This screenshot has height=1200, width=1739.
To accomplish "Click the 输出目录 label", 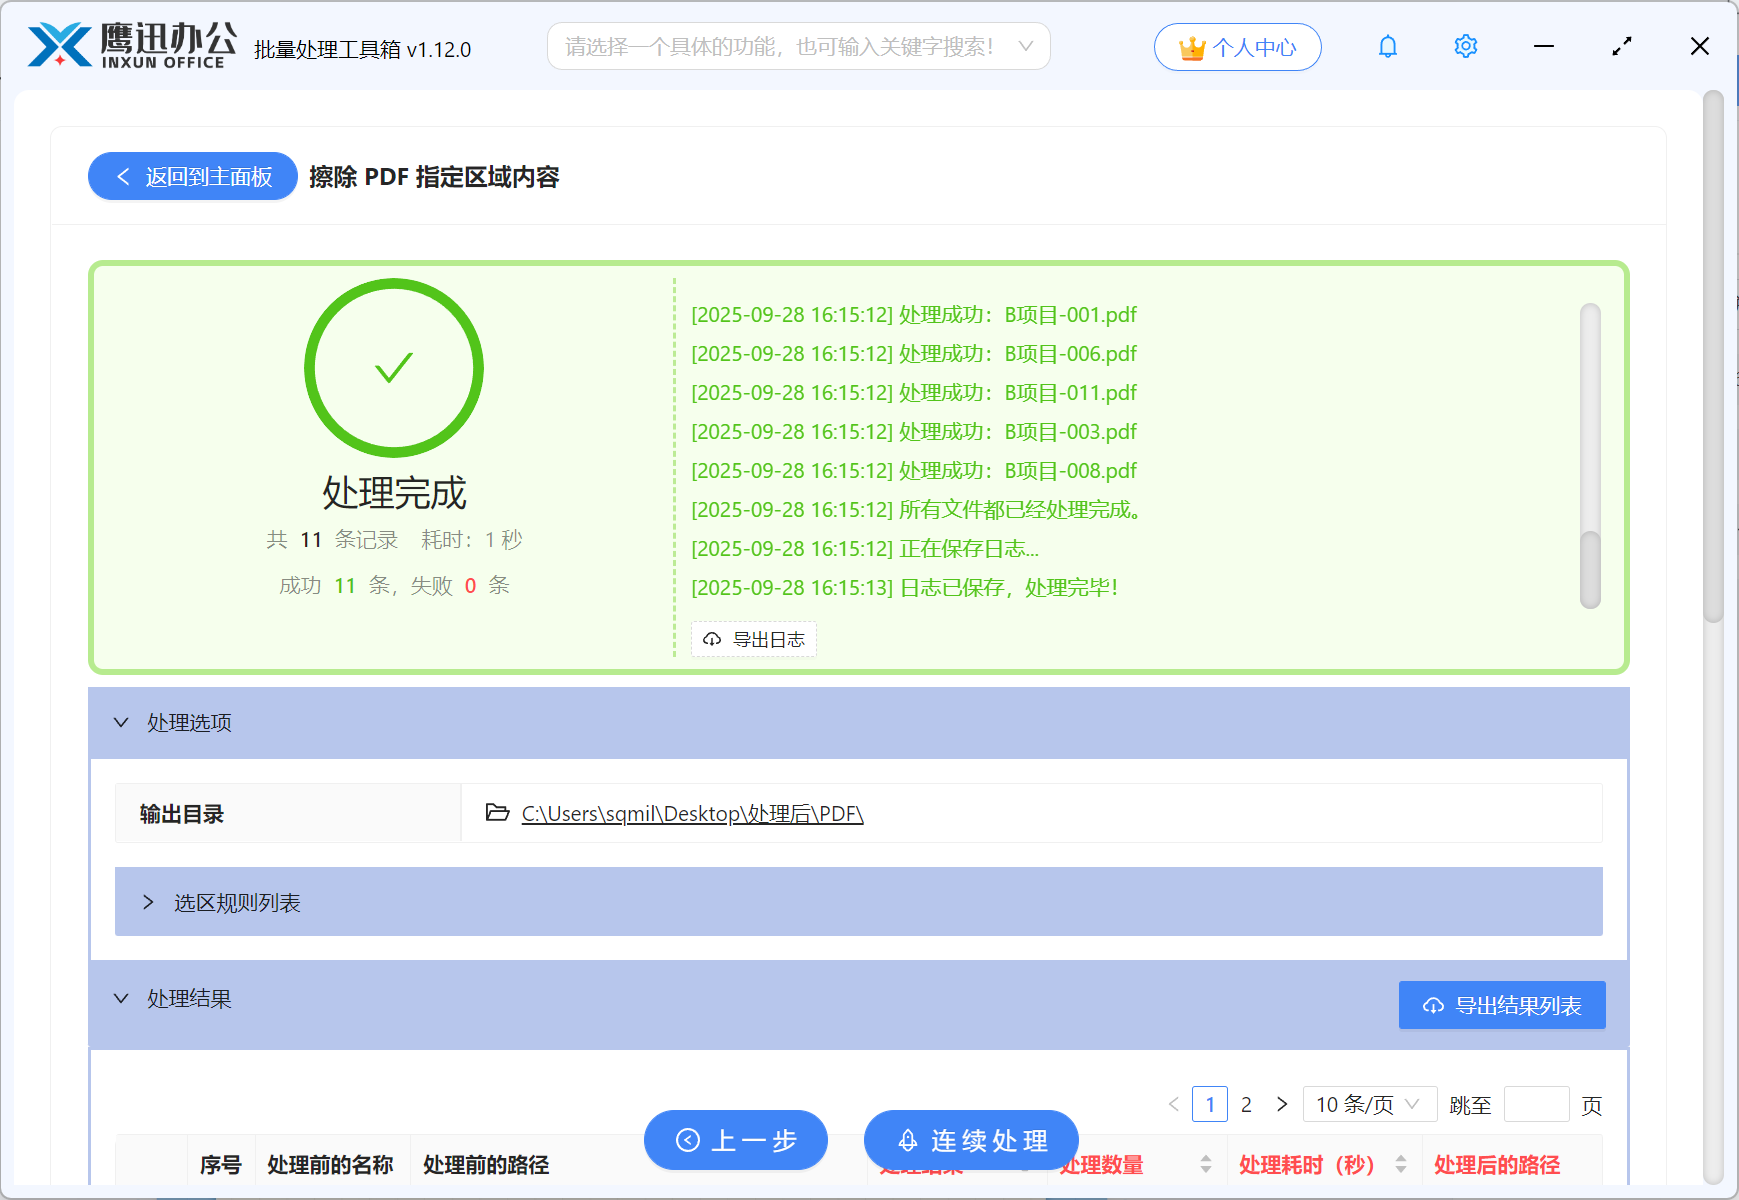I will coord(182,813).
